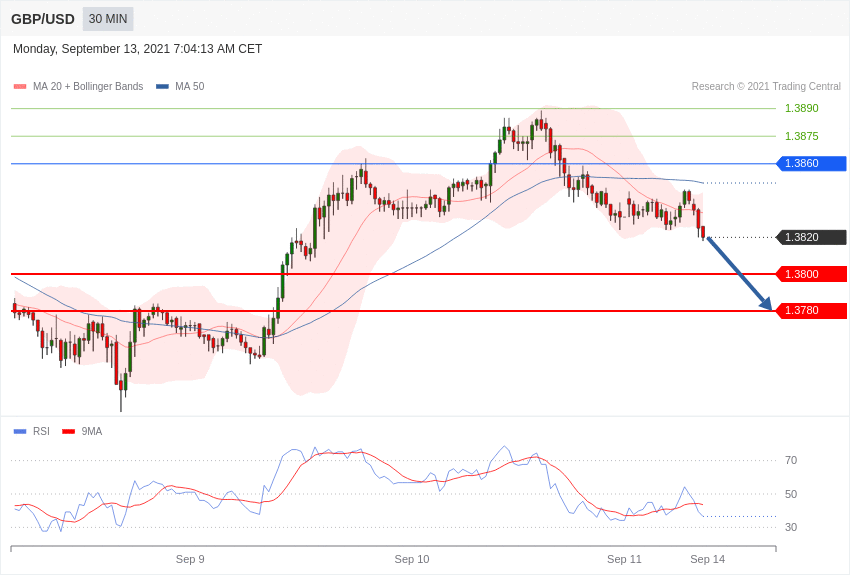The height and width of the screenshot is (576, 850).
Task: Click the Sep 10 date axis label
Action: [411, 559]
